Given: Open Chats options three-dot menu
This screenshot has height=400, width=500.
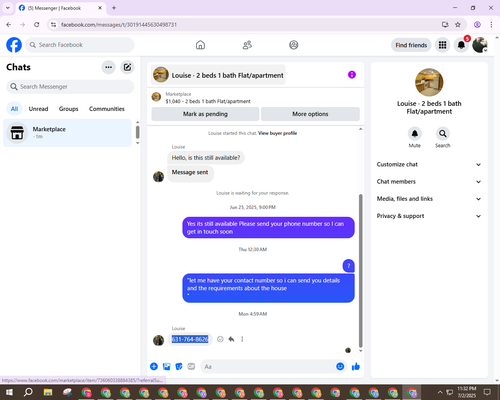Looking at the screenshot, I should [x=108, y=67].
